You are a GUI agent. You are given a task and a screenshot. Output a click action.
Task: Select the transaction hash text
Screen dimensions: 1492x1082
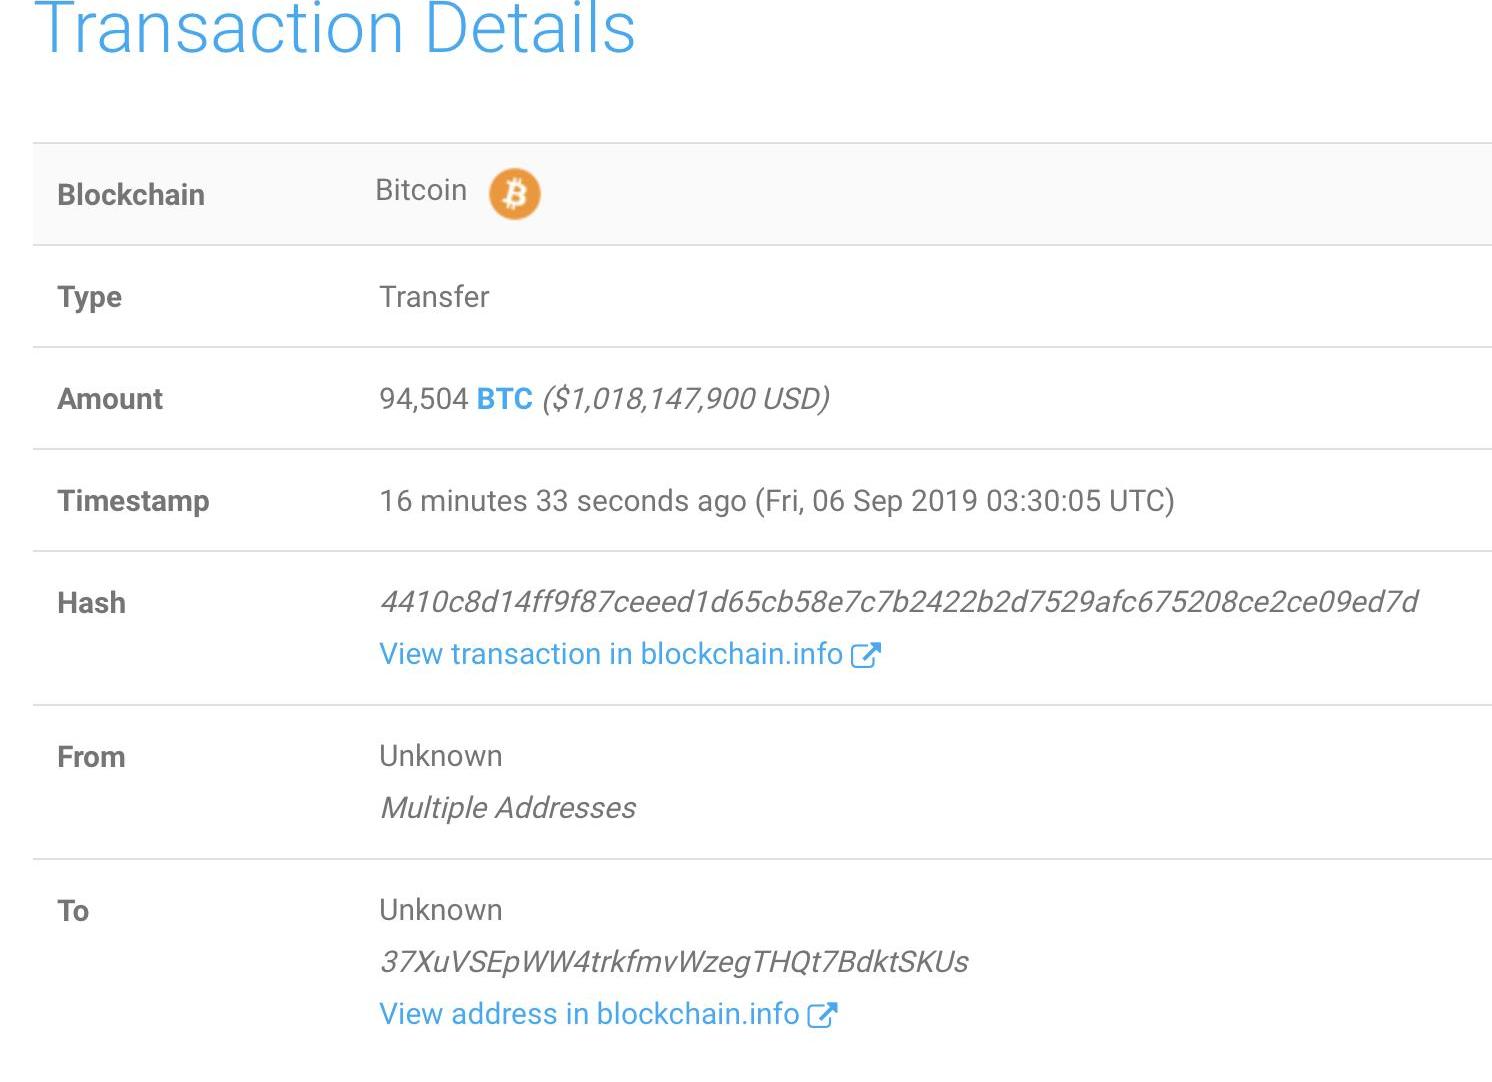(x=898, y=602)
